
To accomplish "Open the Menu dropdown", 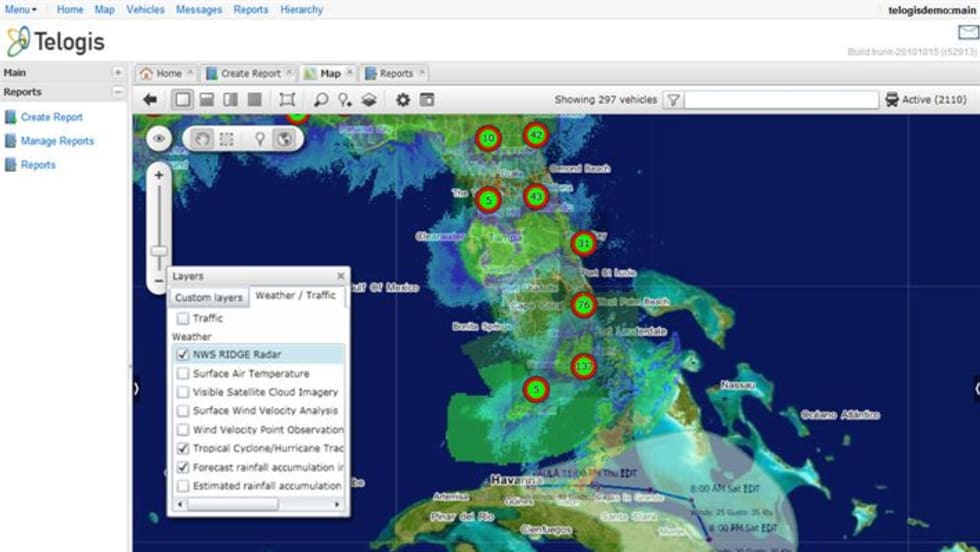I will [x=21, y=9].
